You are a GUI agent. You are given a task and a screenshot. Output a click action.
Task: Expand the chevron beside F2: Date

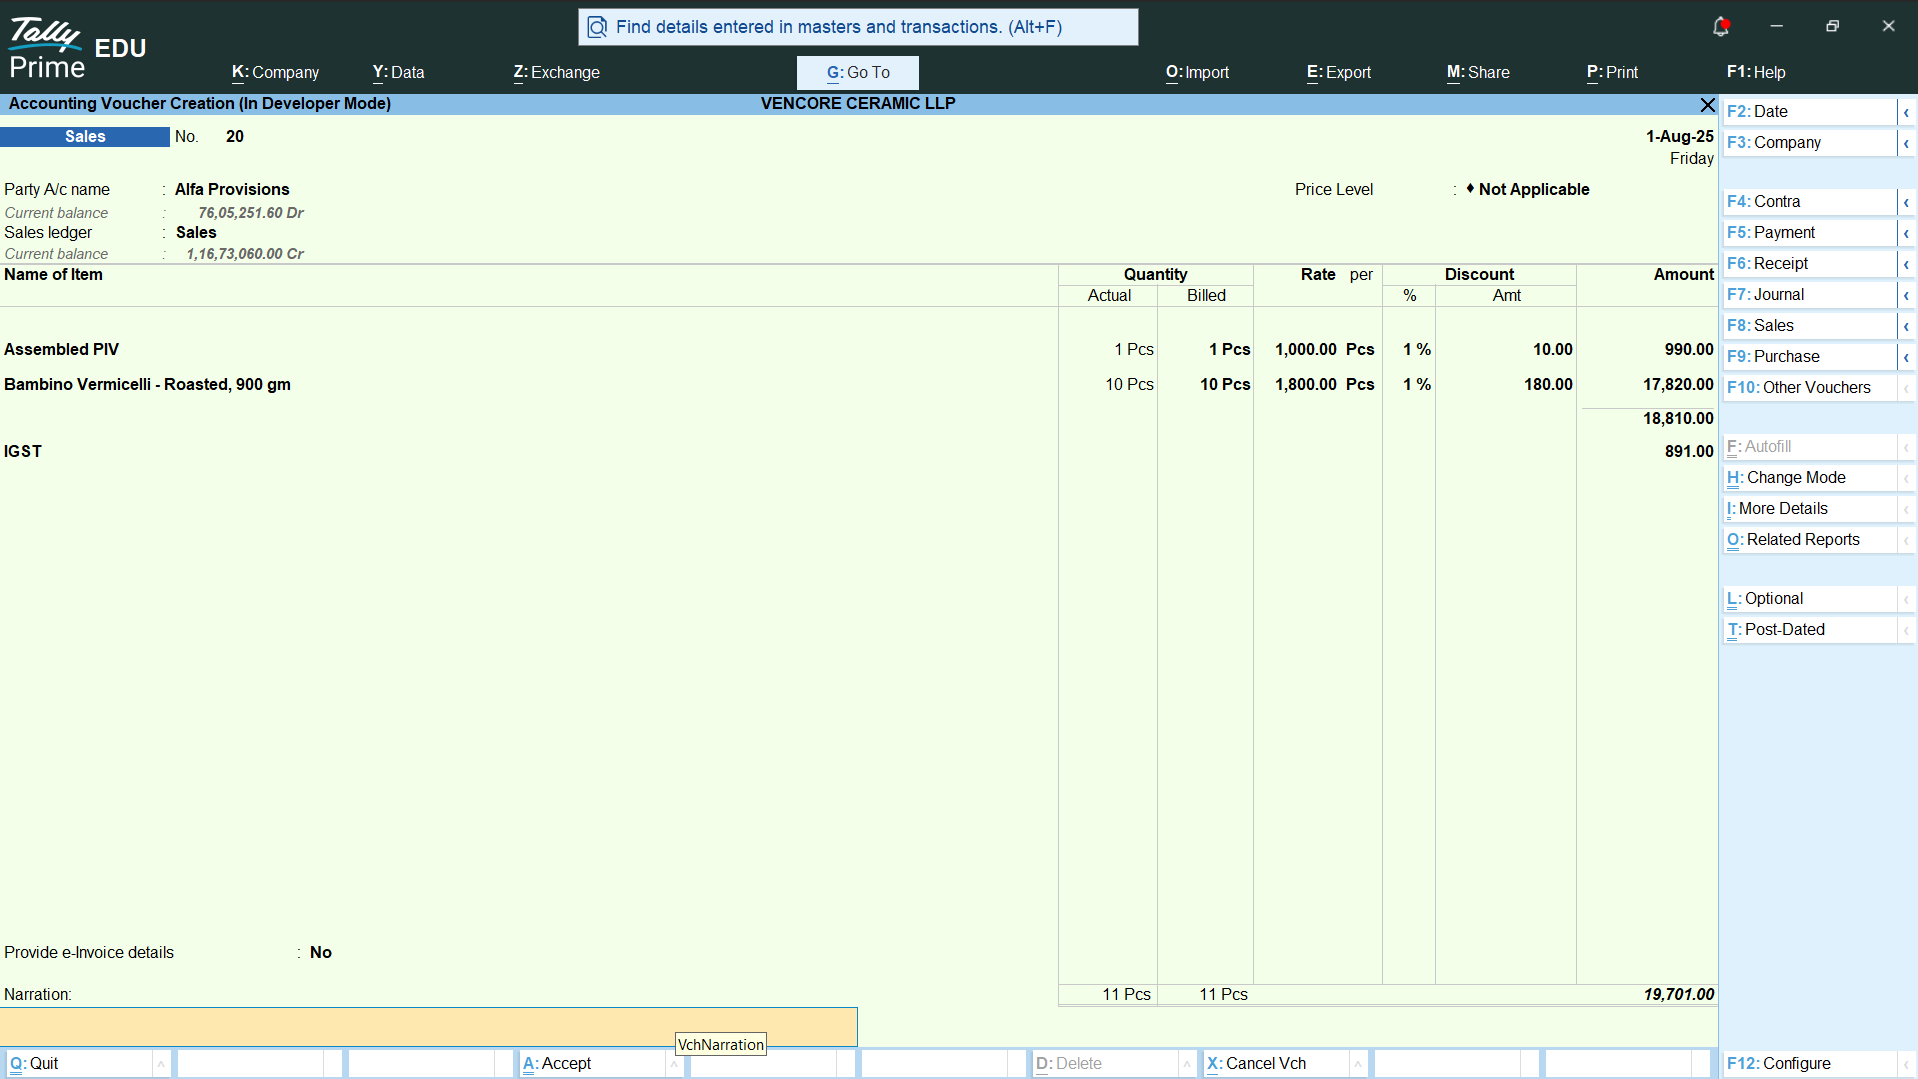pos(1906,112)
